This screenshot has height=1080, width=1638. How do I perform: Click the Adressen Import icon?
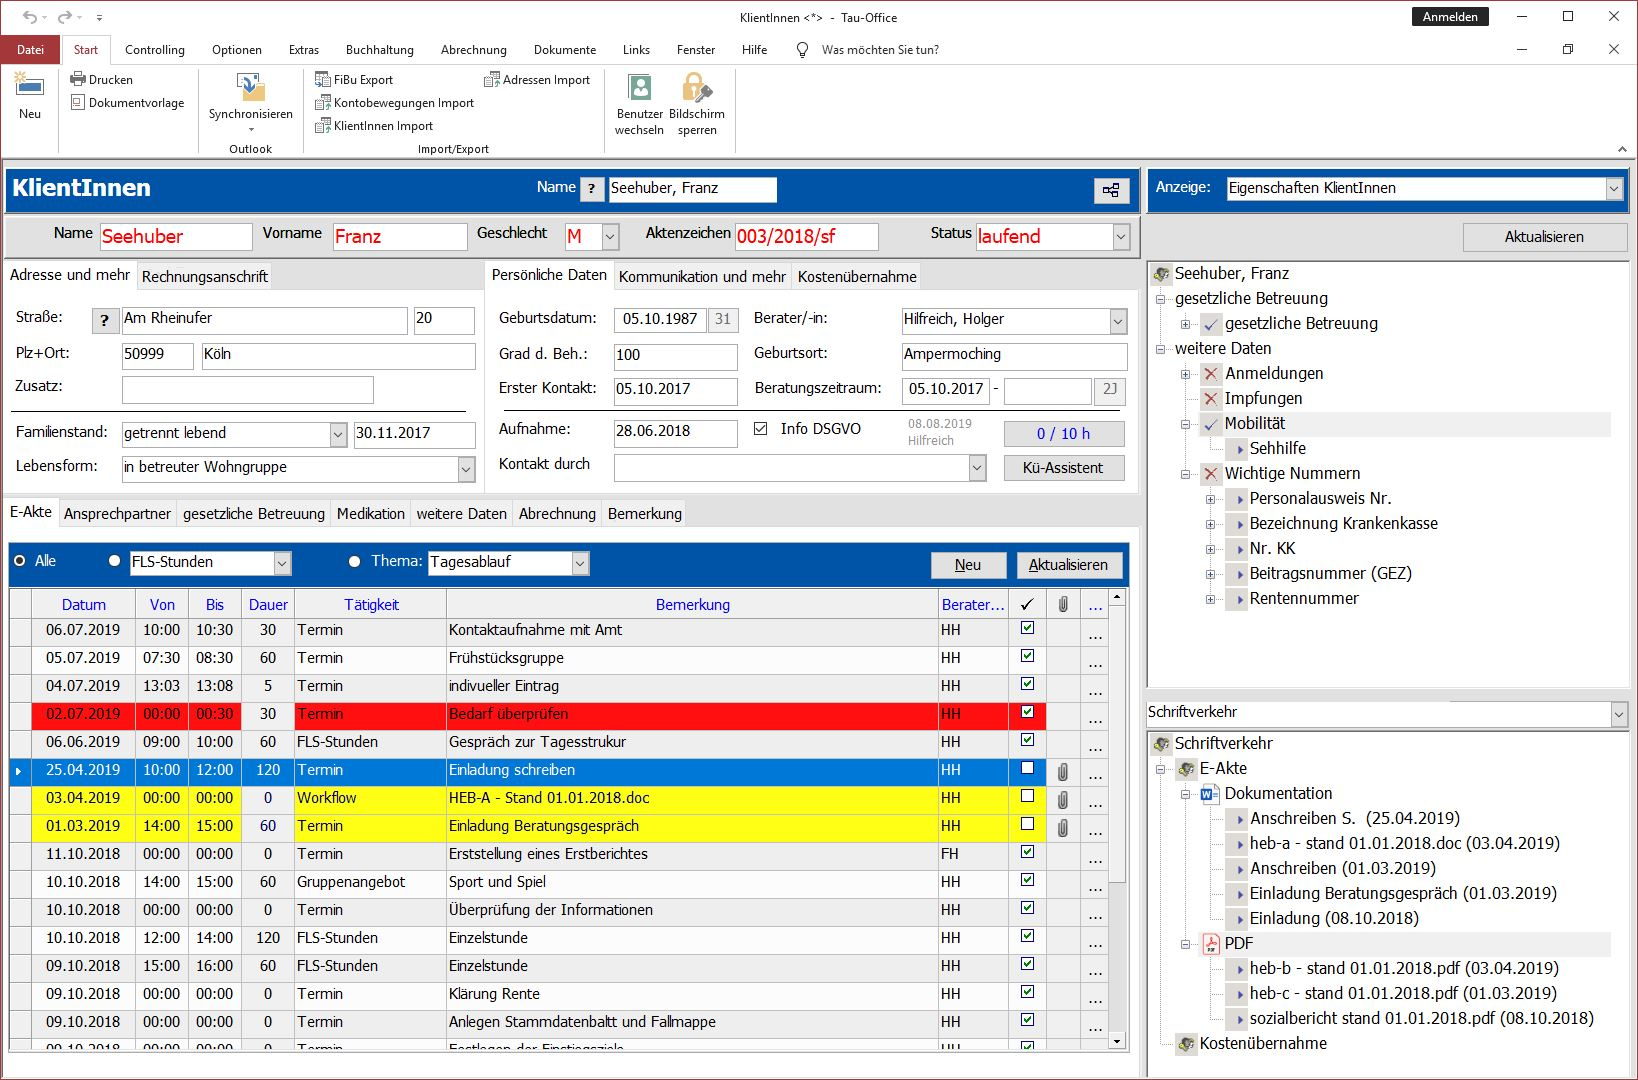click(492, 80)
